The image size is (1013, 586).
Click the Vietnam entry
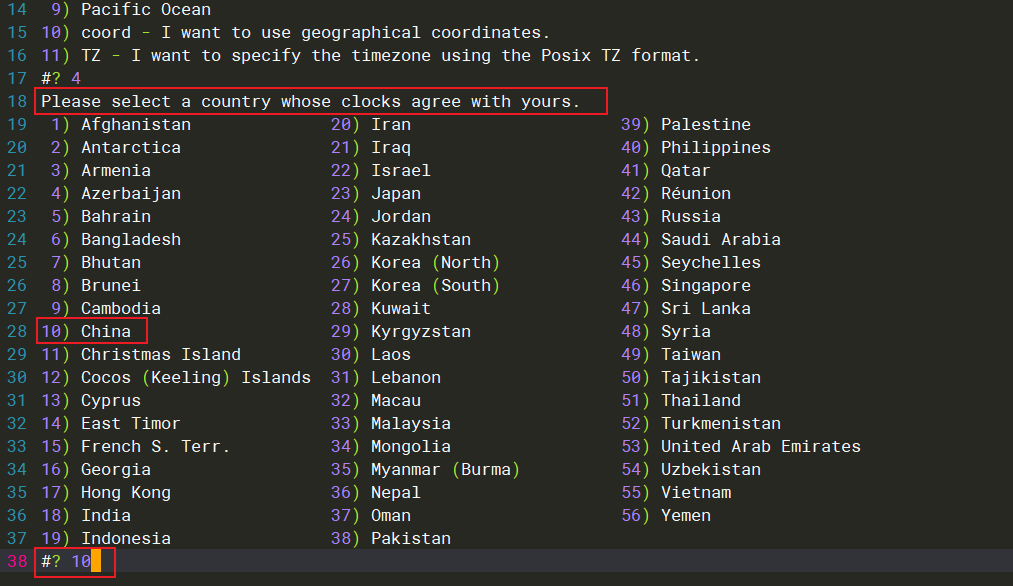click(695, 493)
